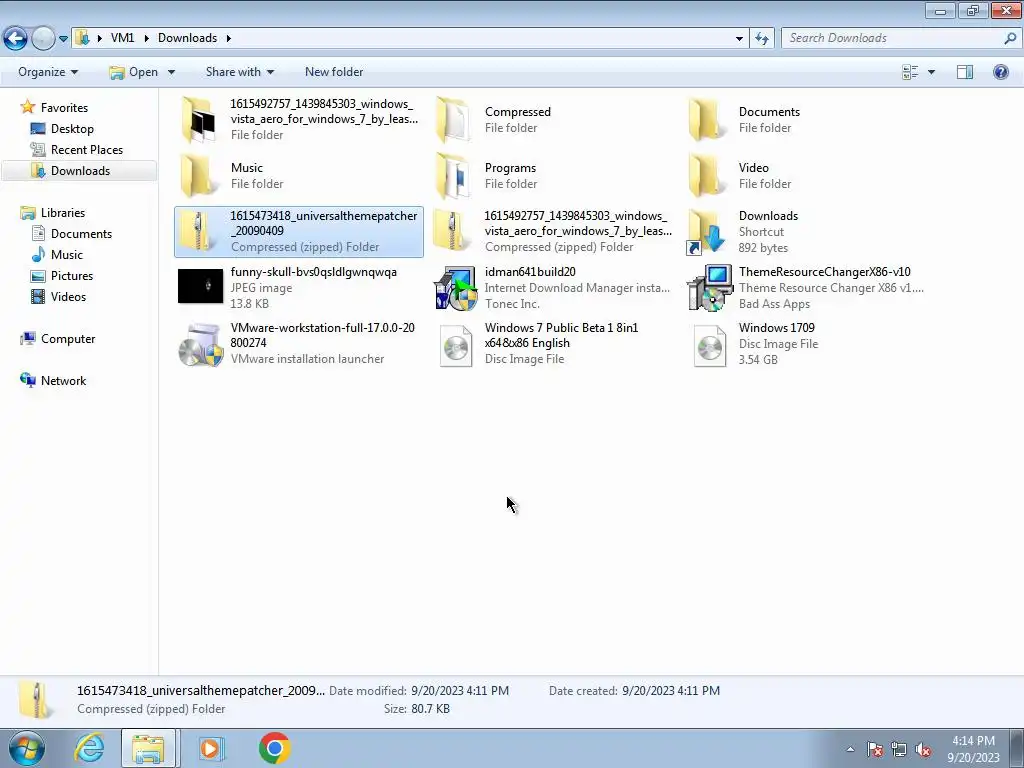
Task: Select the Downloads Shortcut icon
Action: (707, 231)
